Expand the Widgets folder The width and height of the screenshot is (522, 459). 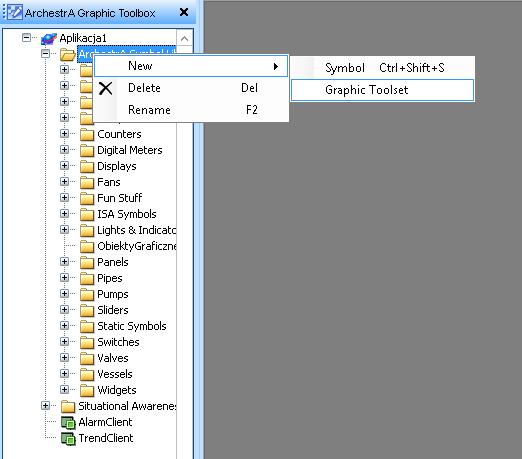[64, 390]
